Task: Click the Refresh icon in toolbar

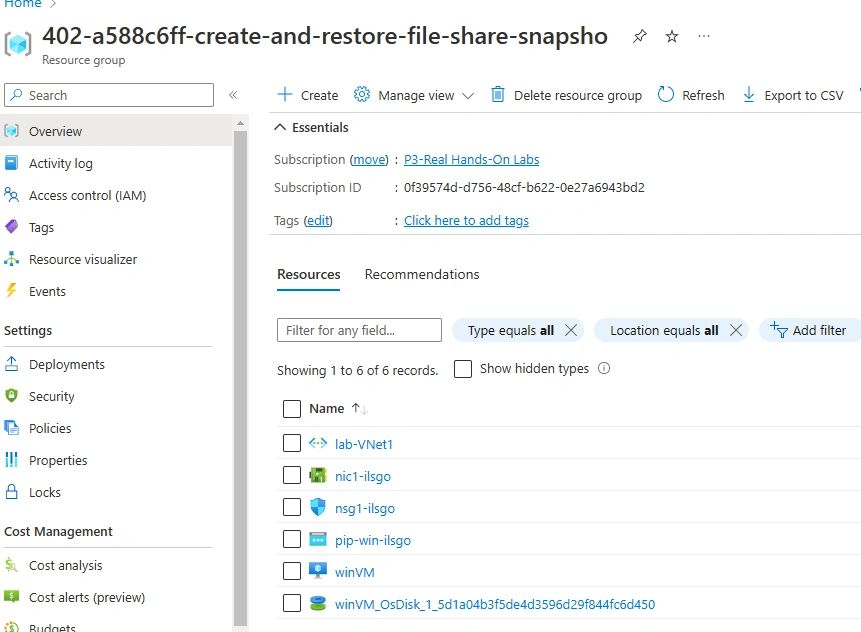Action: (666, 95)
